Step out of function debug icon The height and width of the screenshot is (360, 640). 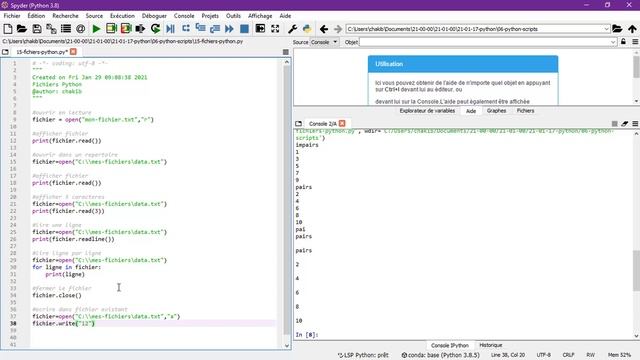click(215, 29)
